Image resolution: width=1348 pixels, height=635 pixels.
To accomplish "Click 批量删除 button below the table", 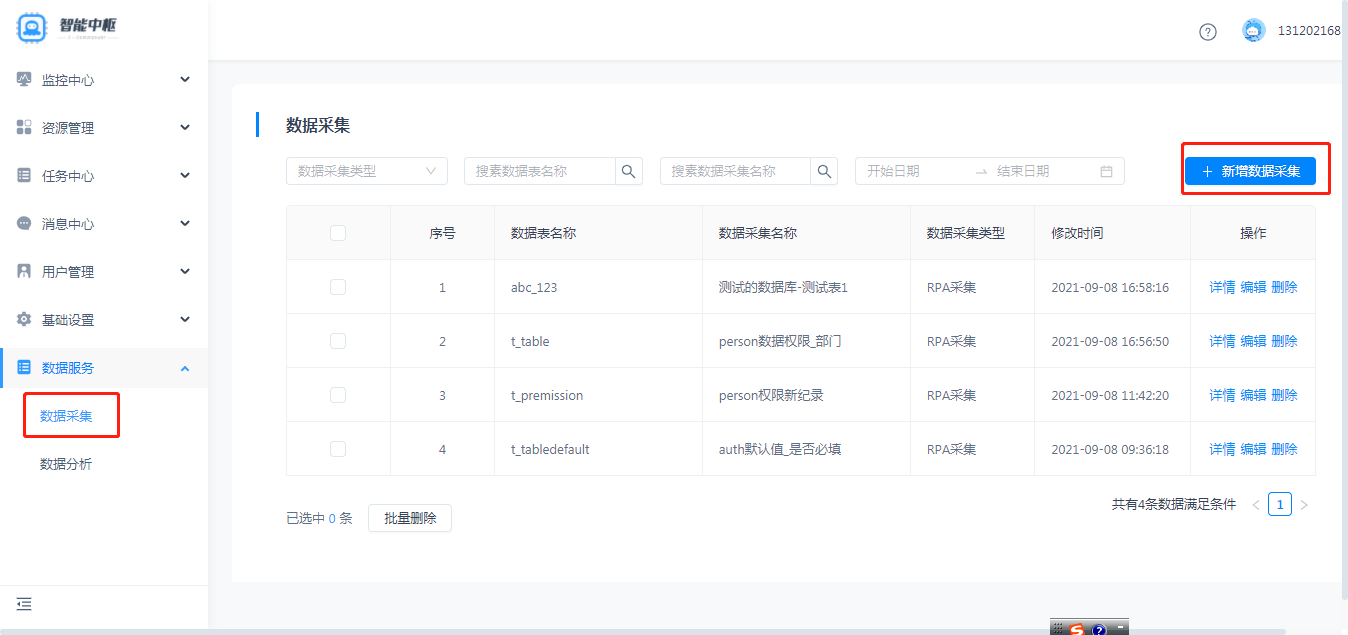I will click(410, 518).
